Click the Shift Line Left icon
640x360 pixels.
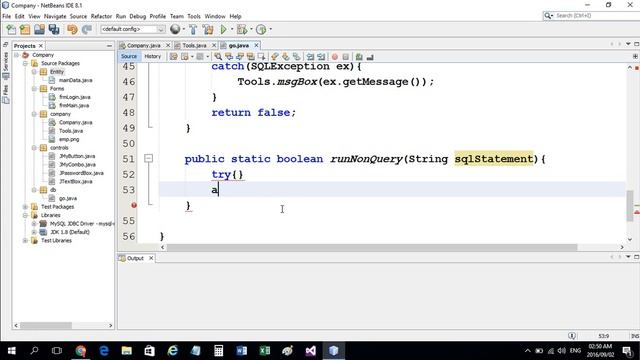point(310,57)
